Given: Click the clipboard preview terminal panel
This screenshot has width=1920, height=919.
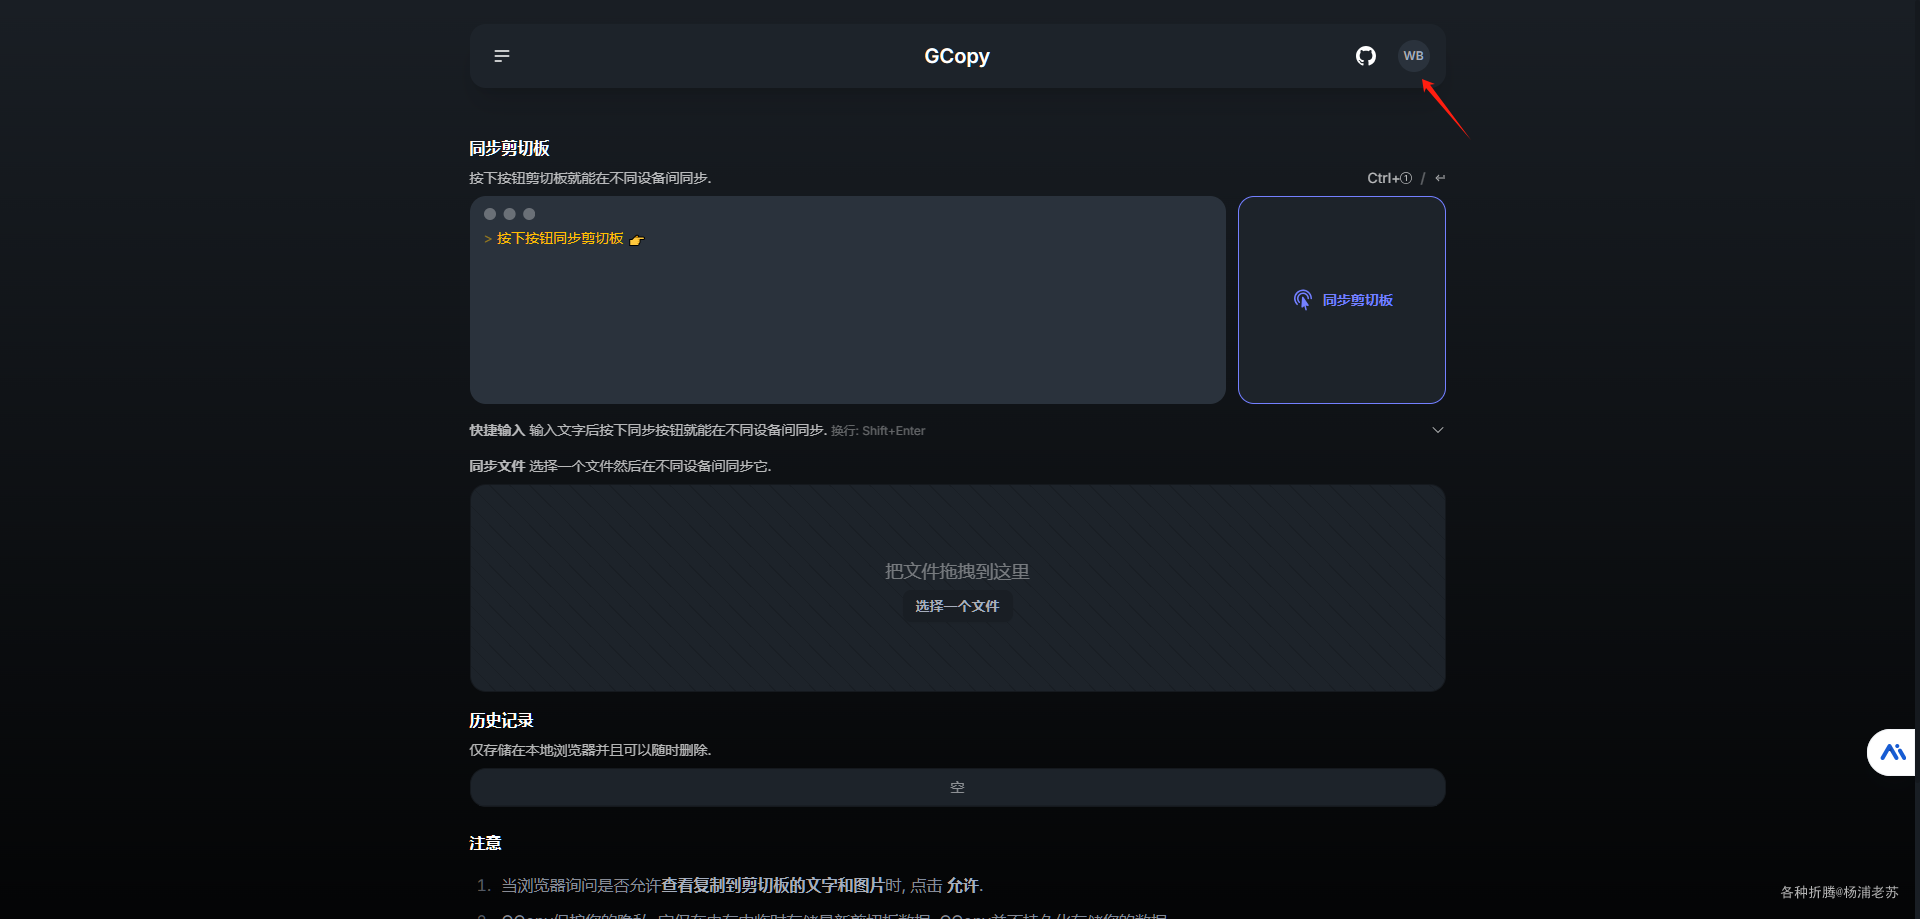Looking at the screenshot, I should pos(848,300).
